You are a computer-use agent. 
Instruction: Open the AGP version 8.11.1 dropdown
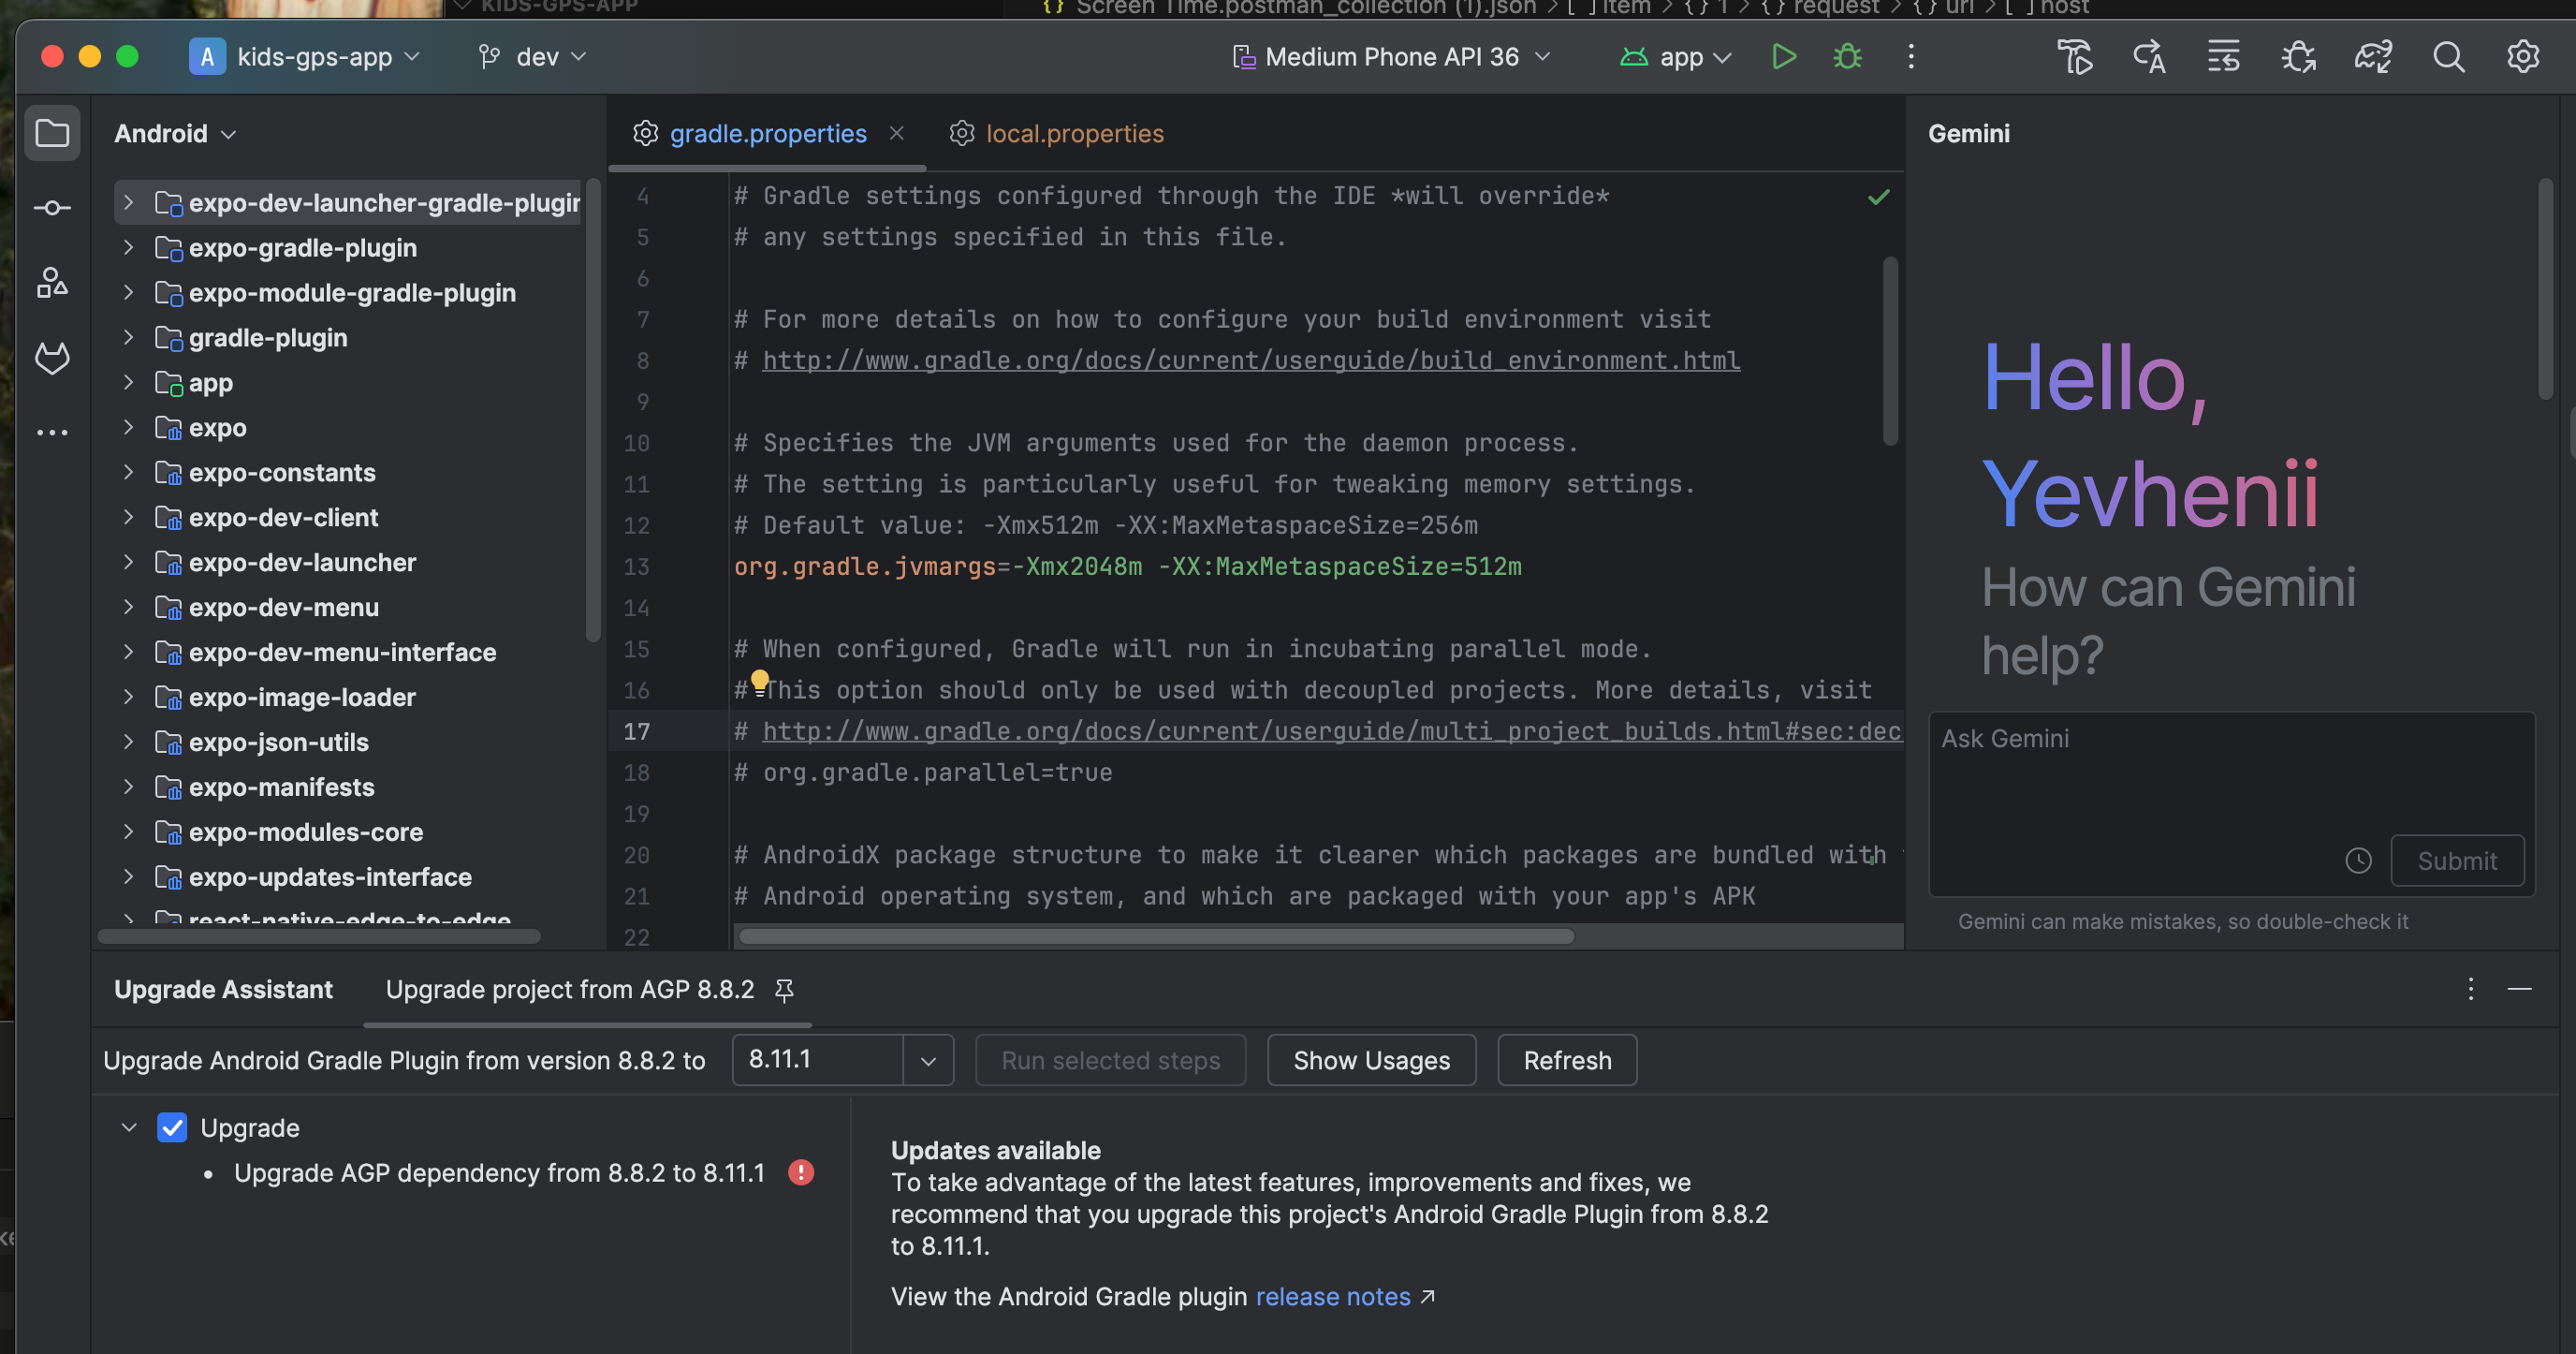tap(927, 1060)
